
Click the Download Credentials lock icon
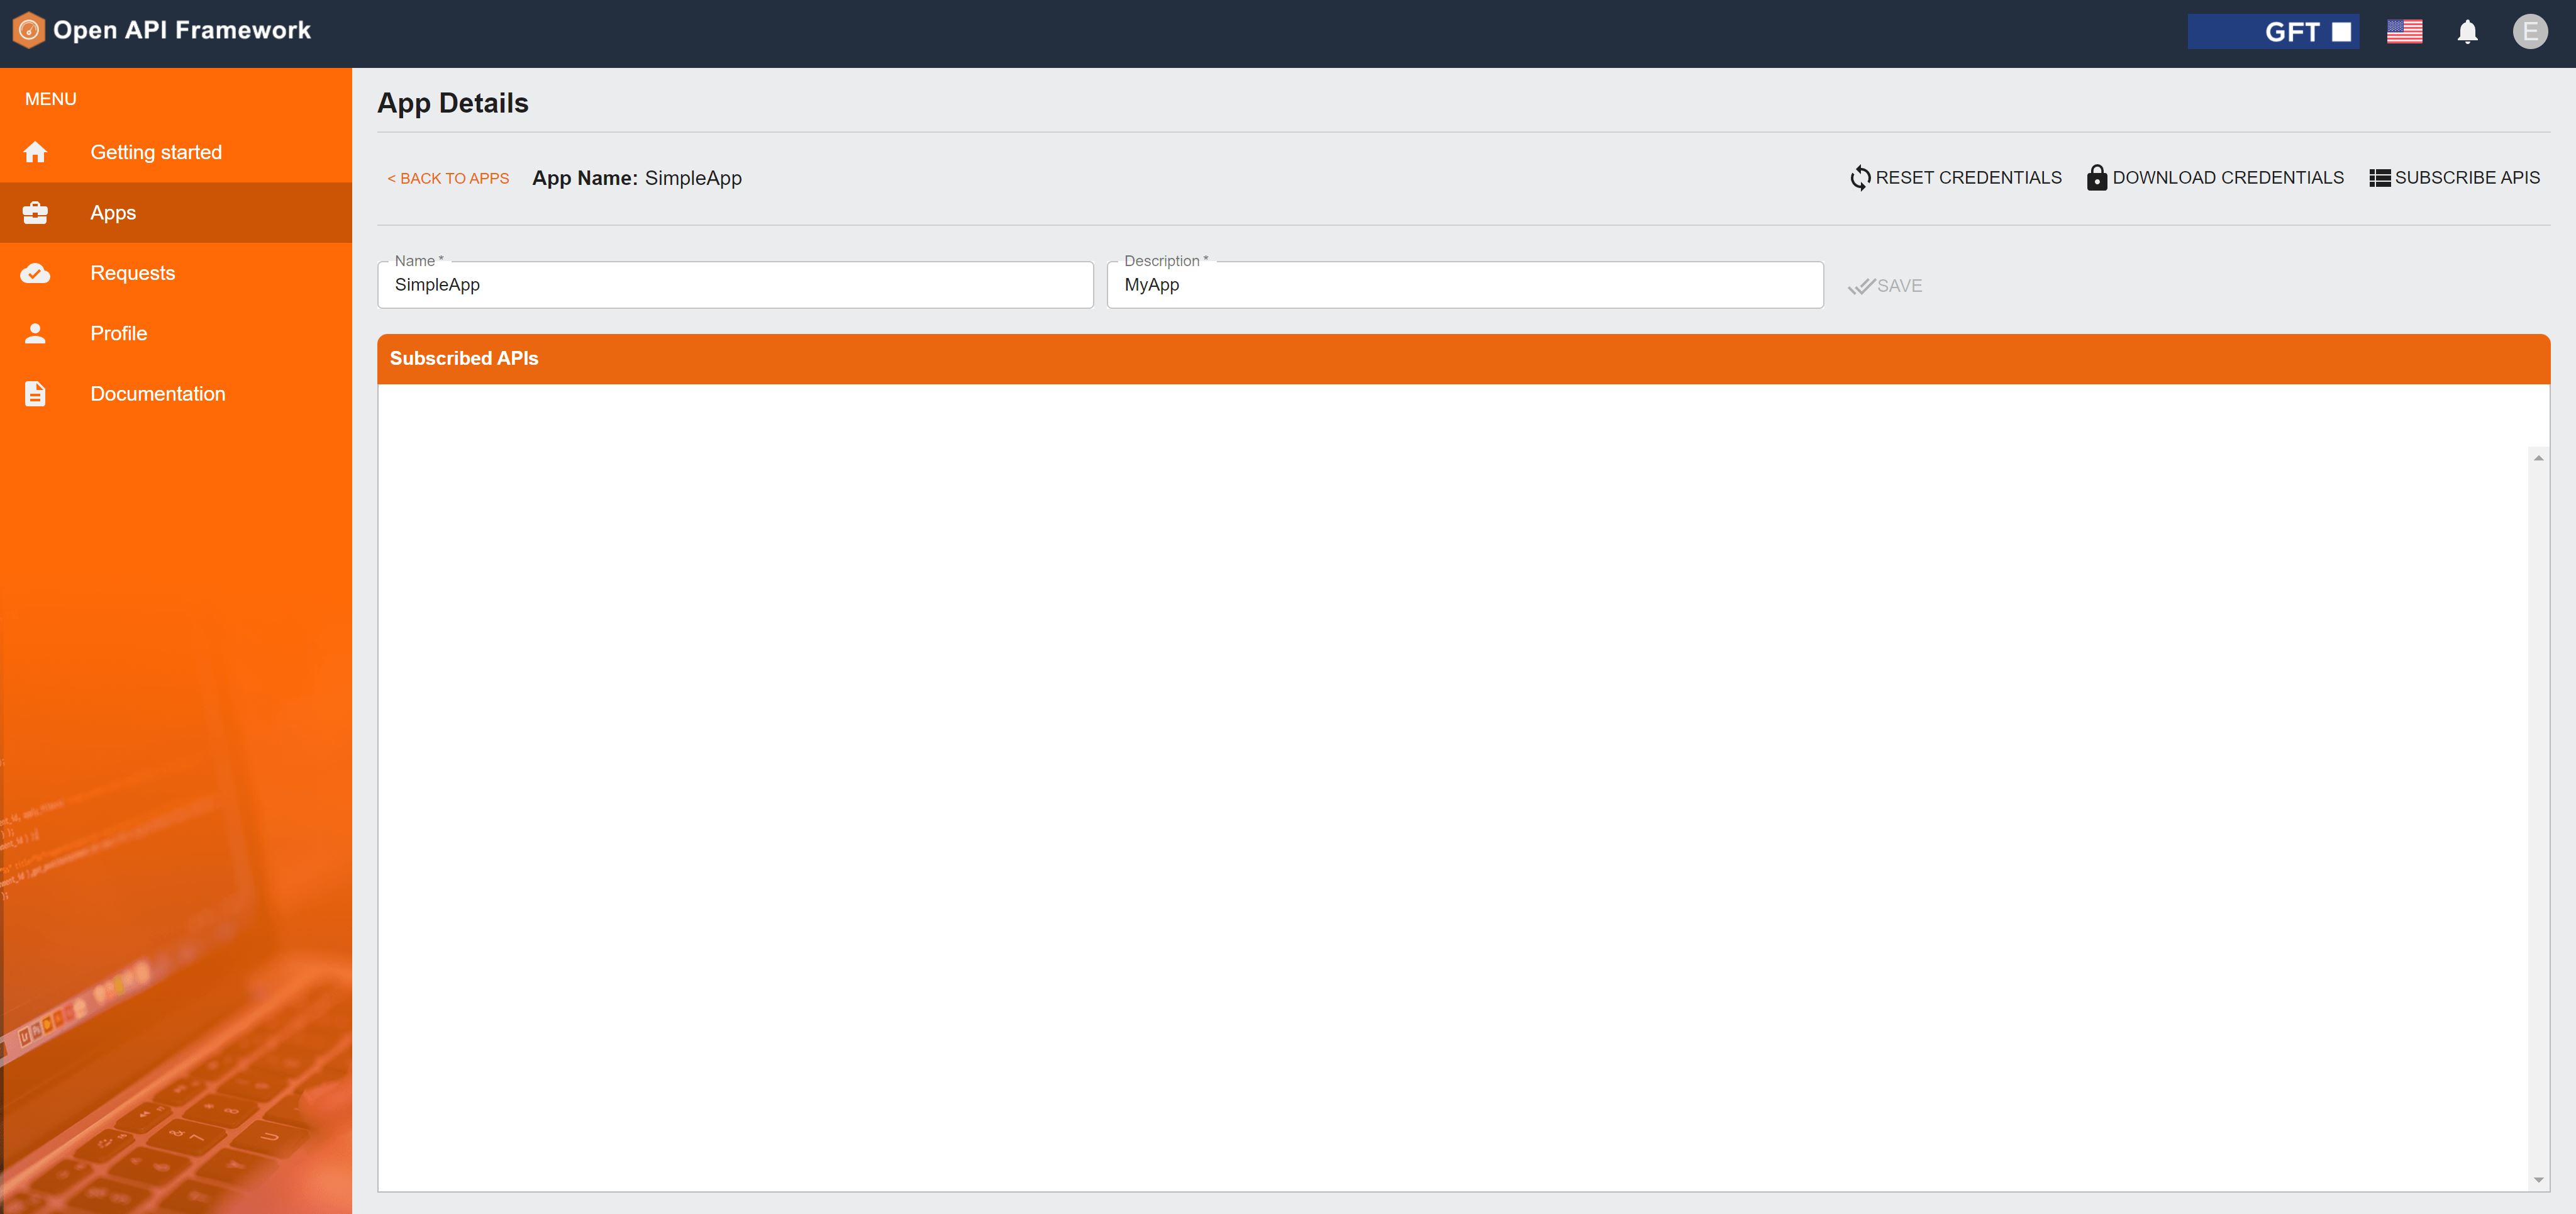coord(2096,177)
